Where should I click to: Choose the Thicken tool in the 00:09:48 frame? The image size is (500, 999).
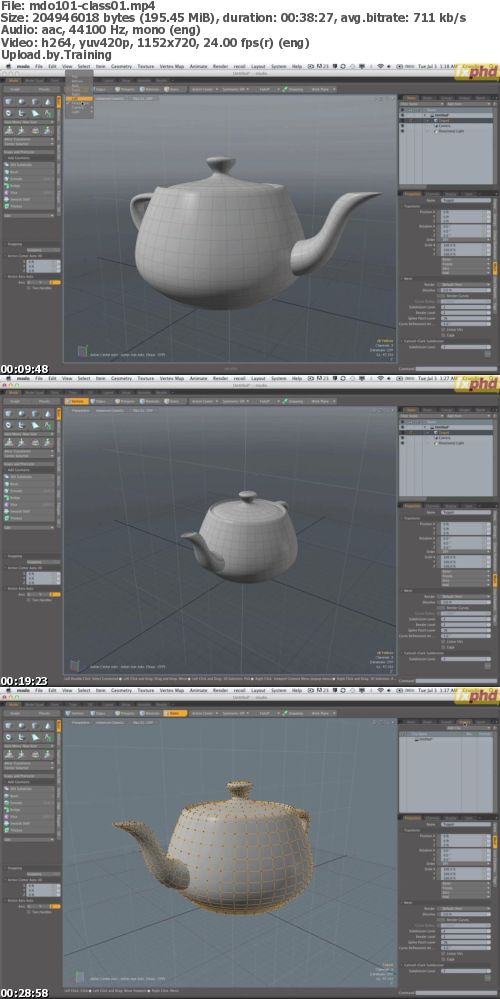[29, 206]
